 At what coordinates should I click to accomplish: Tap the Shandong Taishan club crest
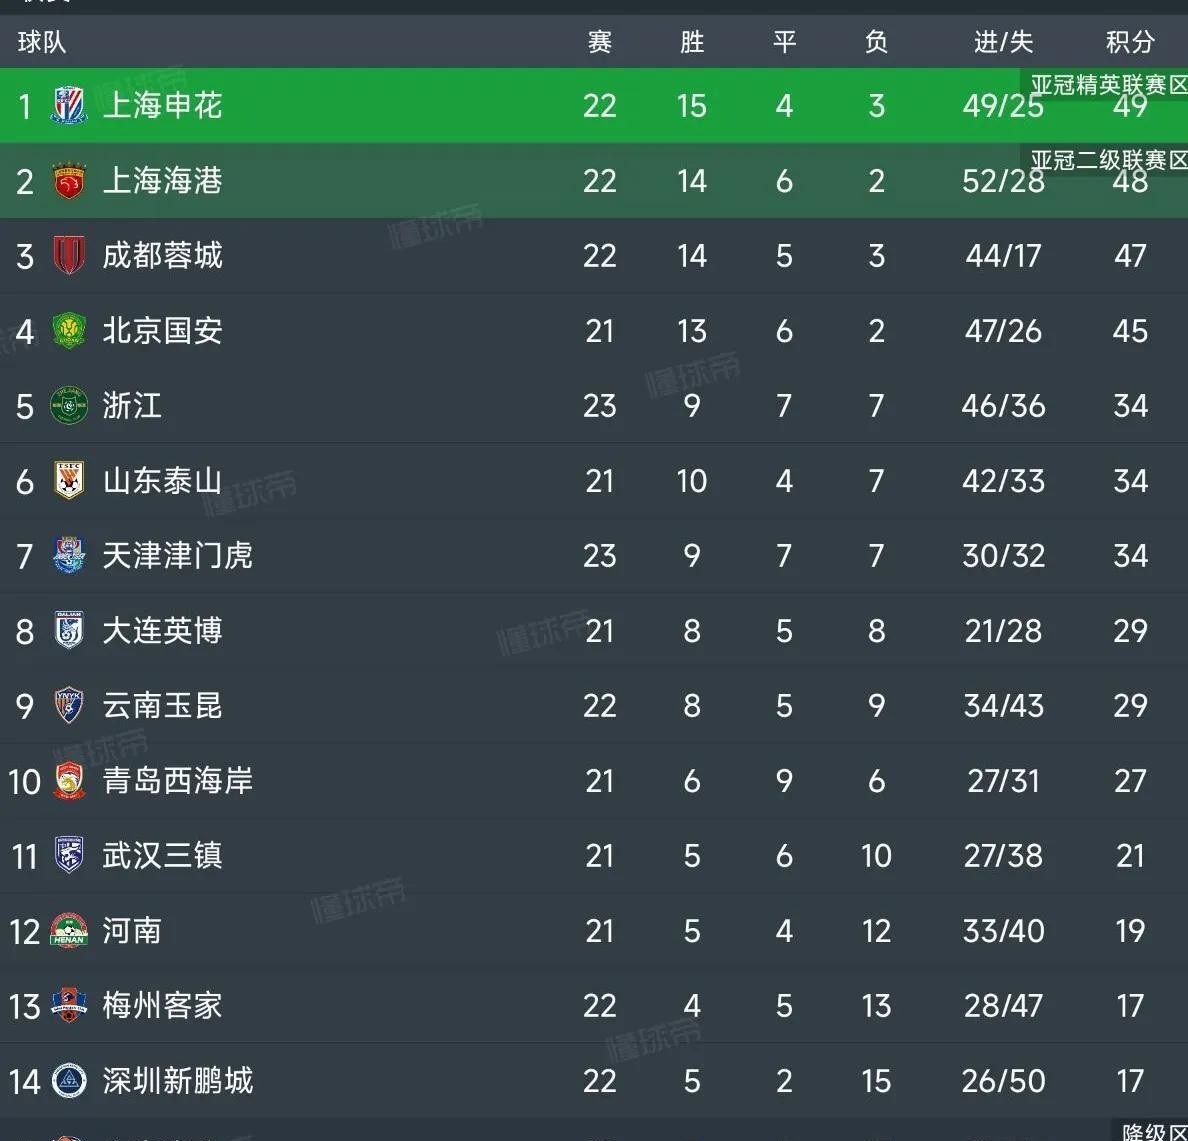click(x=69, y=481)
